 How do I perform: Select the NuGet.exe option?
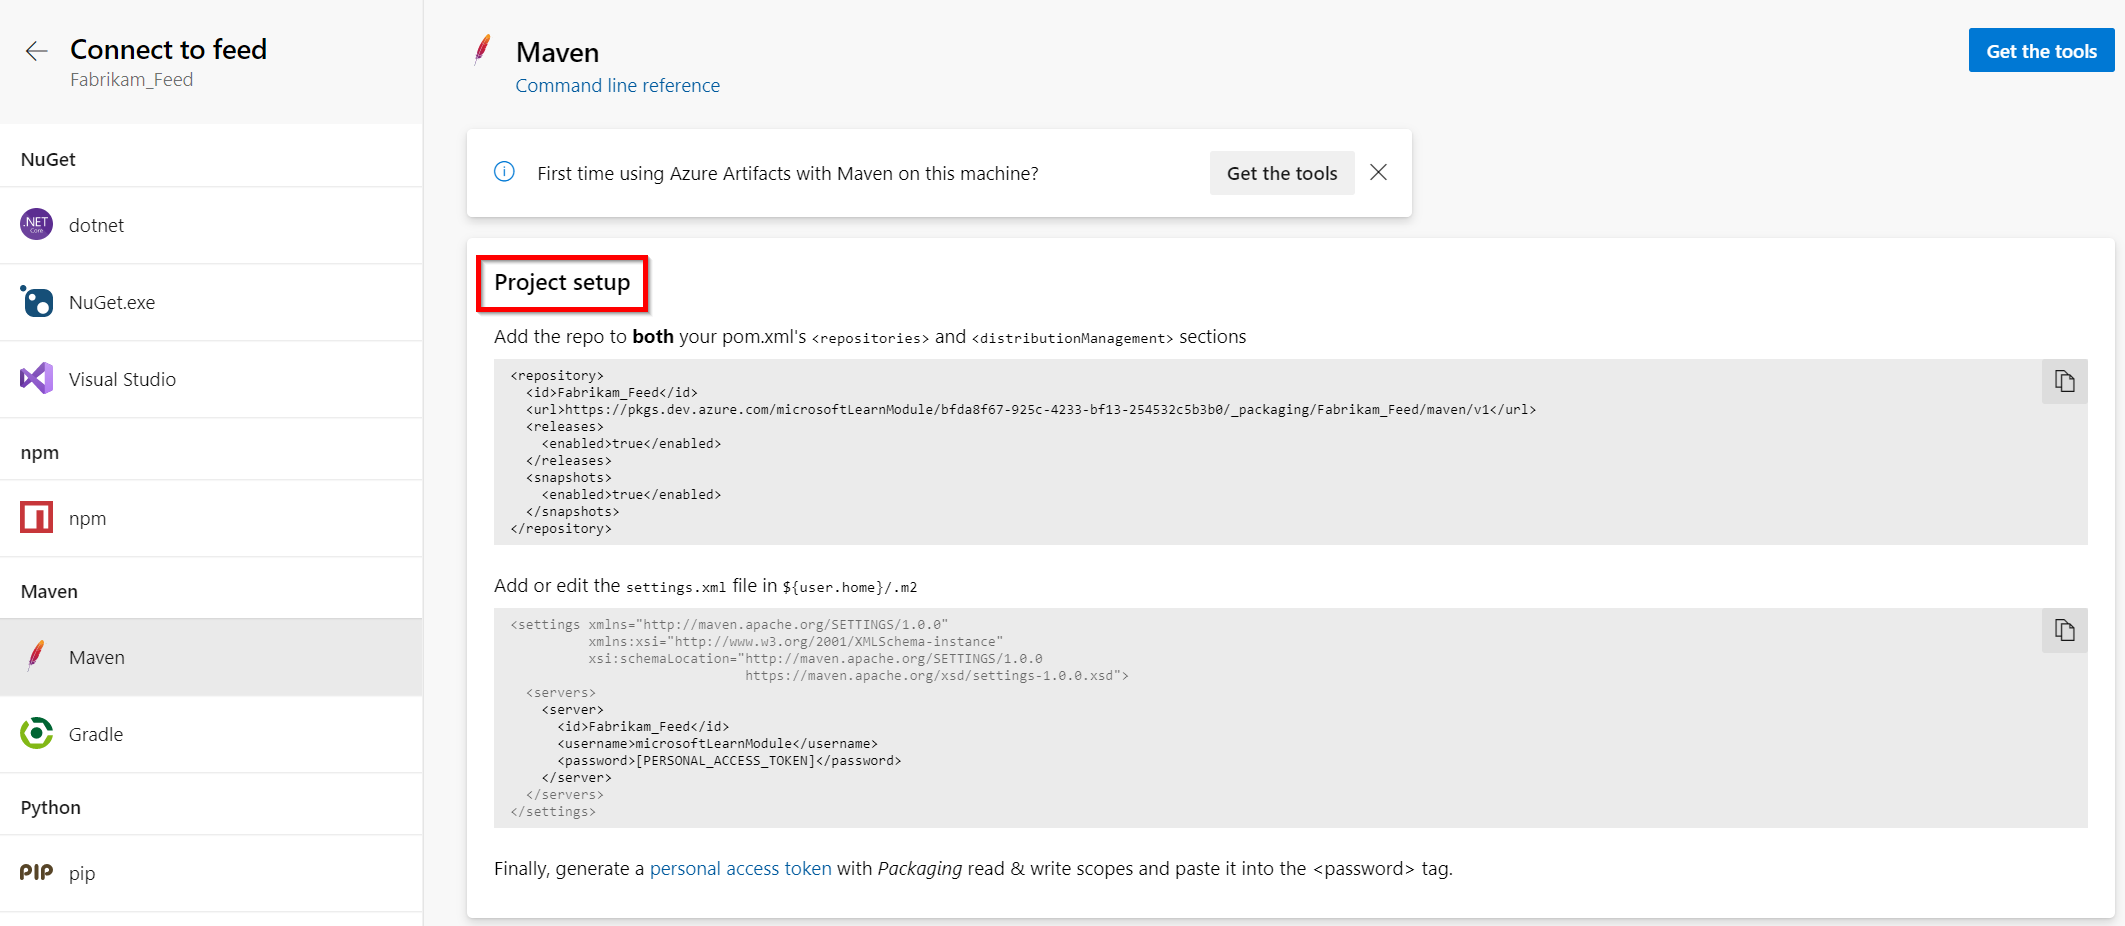pyautogui.click(x=211, y=302)
